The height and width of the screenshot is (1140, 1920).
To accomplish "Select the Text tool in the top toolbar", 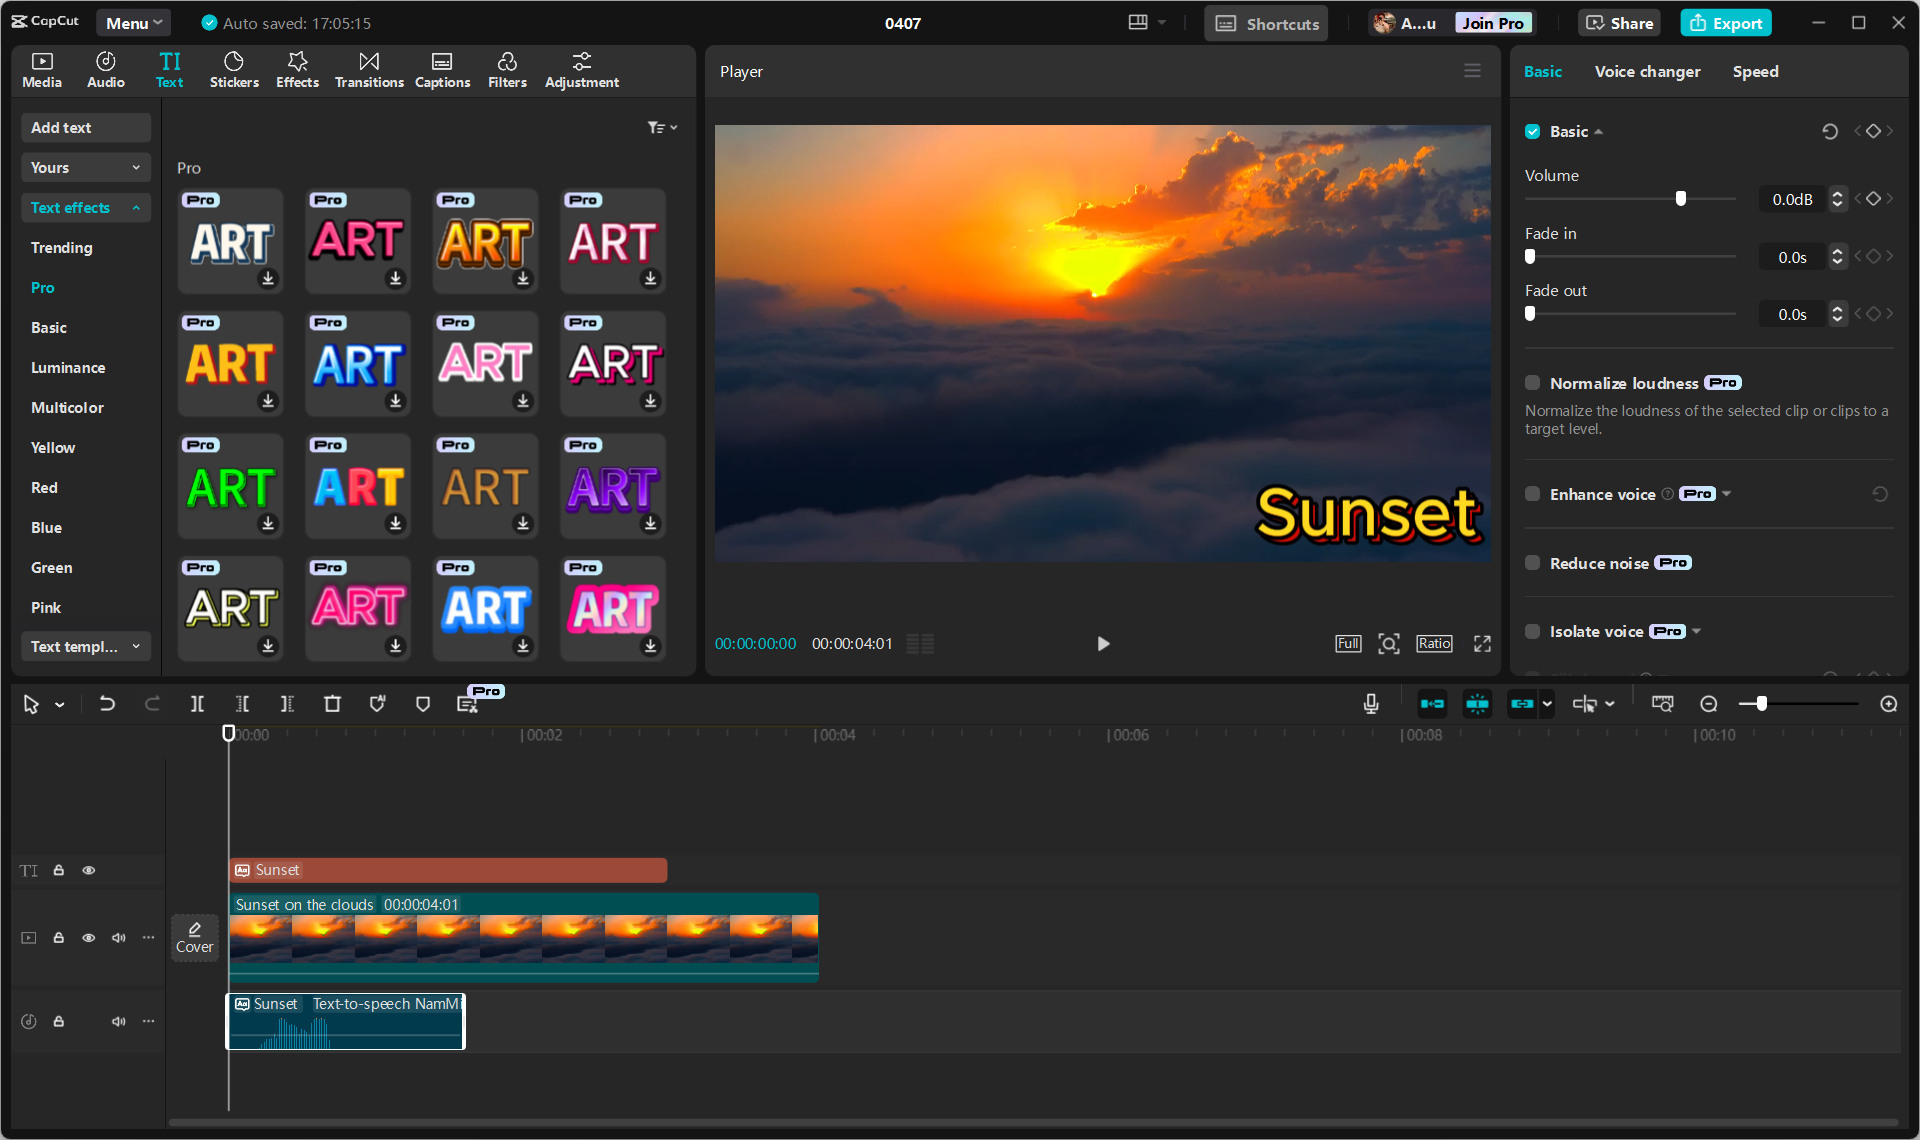I will click(x=169, y=69).
